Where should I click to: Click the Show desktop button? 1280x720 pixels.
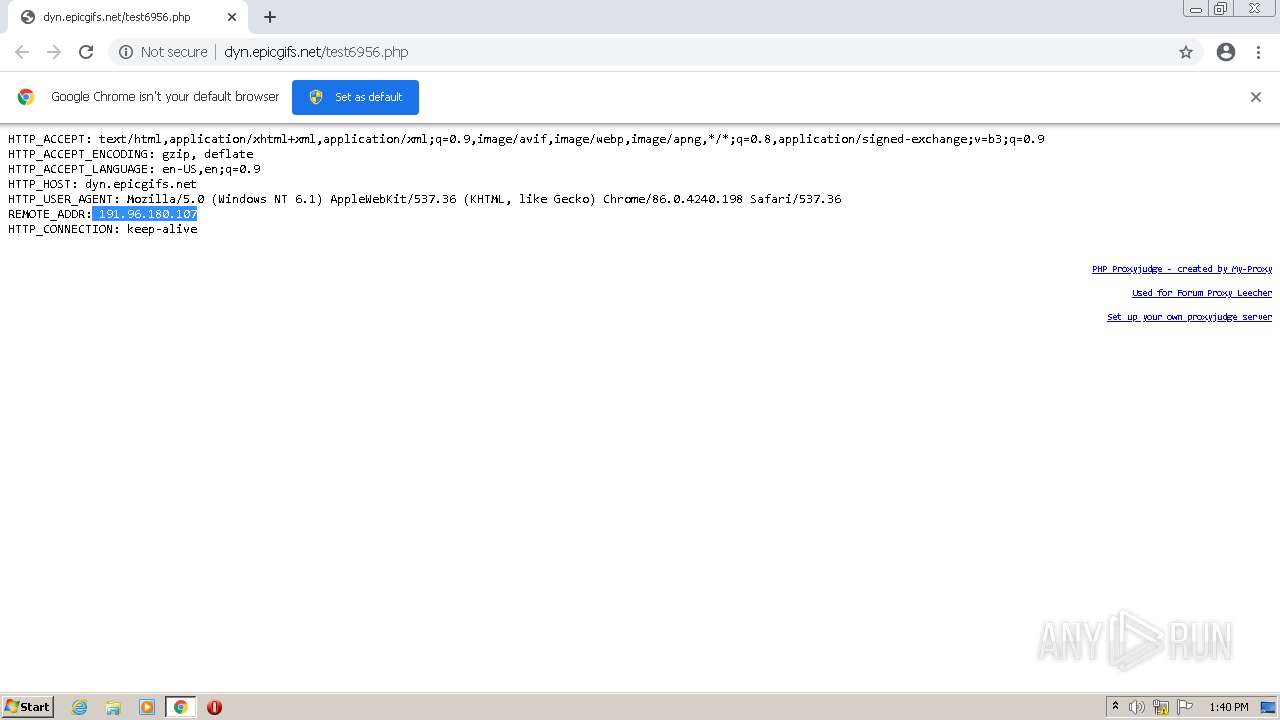tap(1269, 707)
